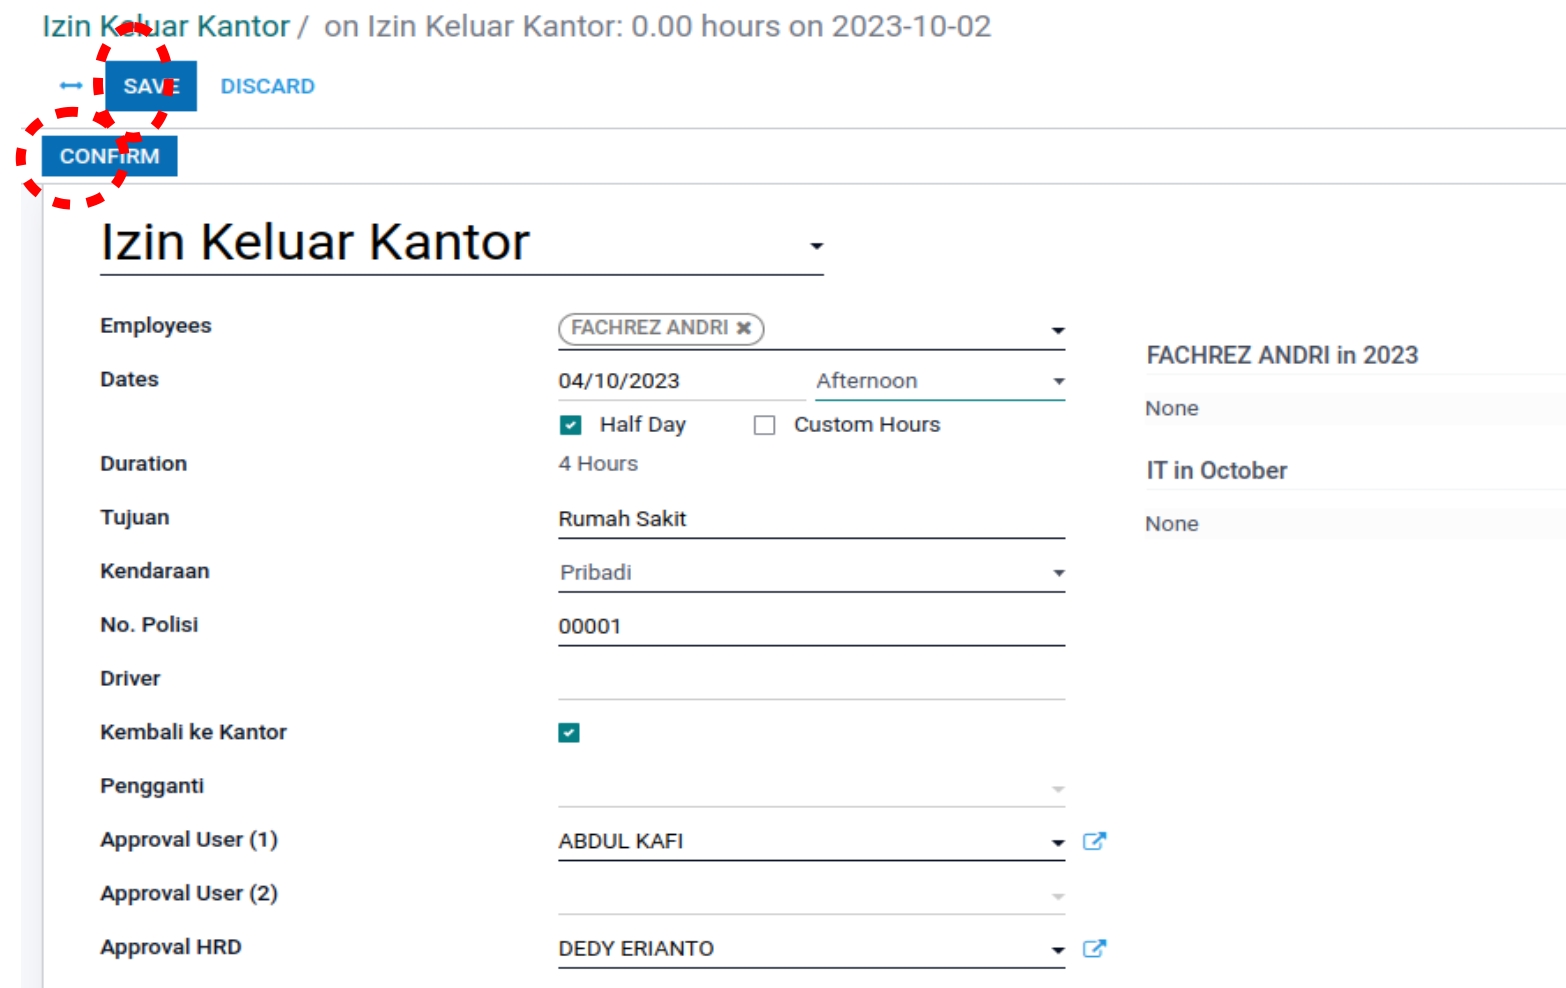Enable the Custom Hours checkbox
1566x988 pixels.
[765, 425]
